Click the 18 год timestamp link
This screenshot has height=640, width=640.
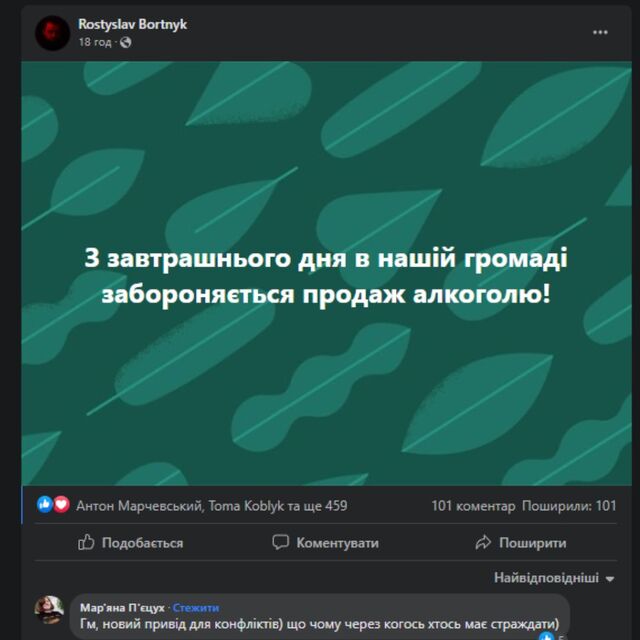95,42
